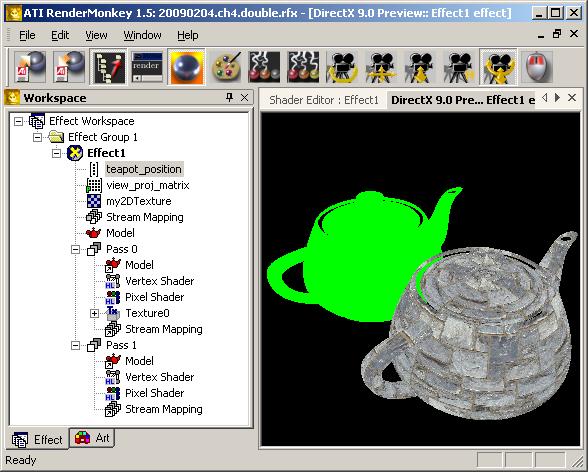Open the Edit menu
The height and width of the screenshot is (472, 588).
click(60, 35)
